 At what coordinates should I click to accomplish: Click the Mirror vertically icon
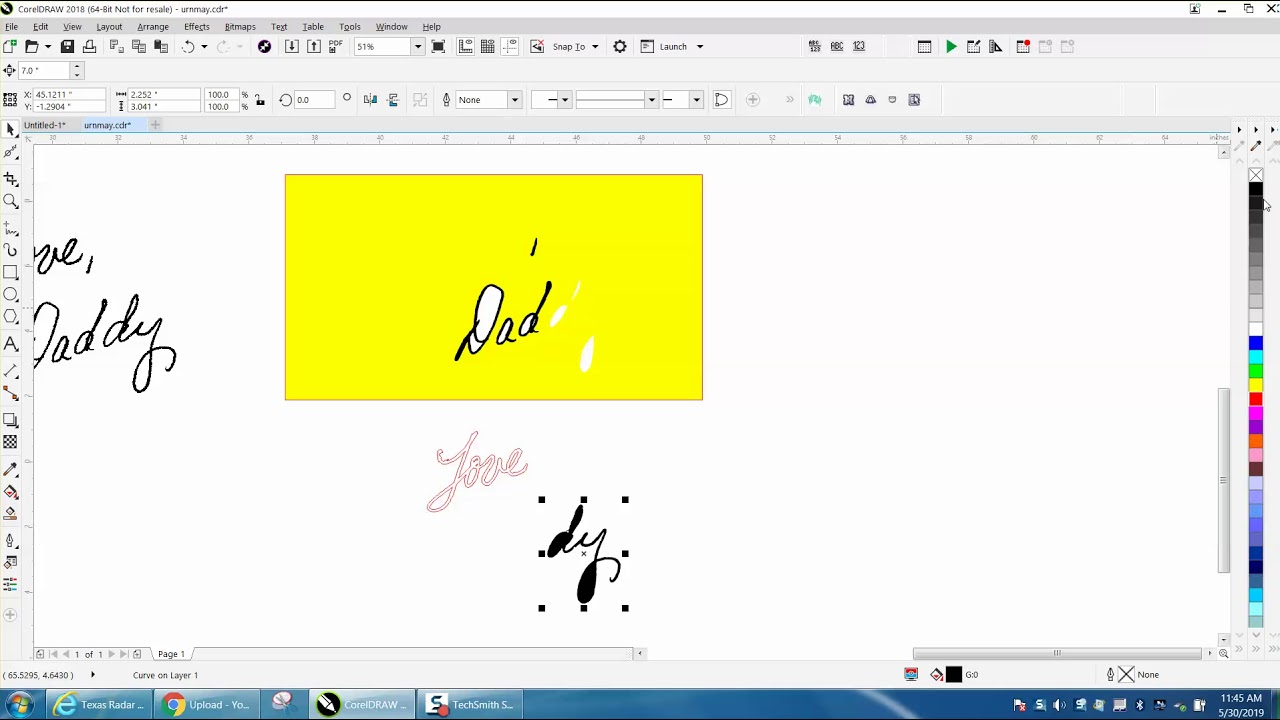(393, 99)
